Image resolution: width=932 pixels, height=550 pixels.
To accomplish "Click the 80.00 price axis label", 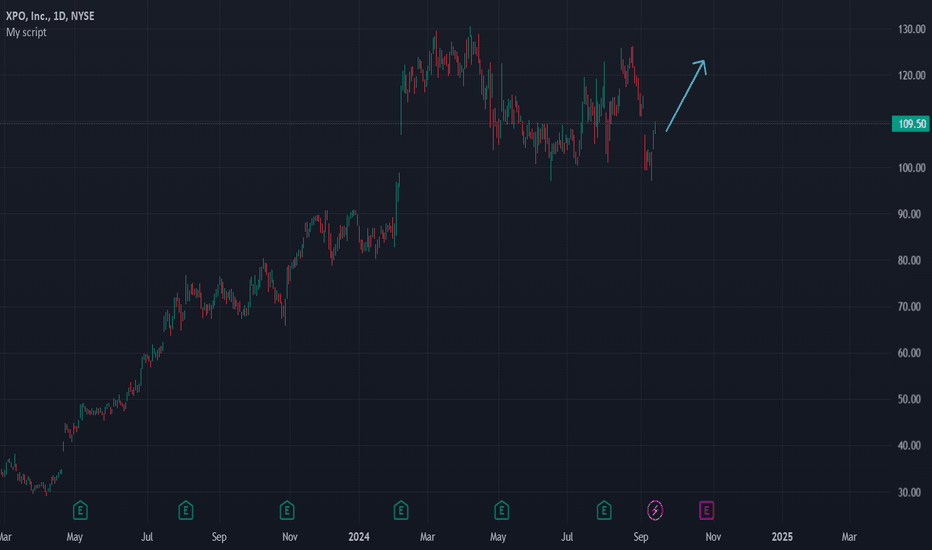I will pyautogui.click(x=909, y=260).
